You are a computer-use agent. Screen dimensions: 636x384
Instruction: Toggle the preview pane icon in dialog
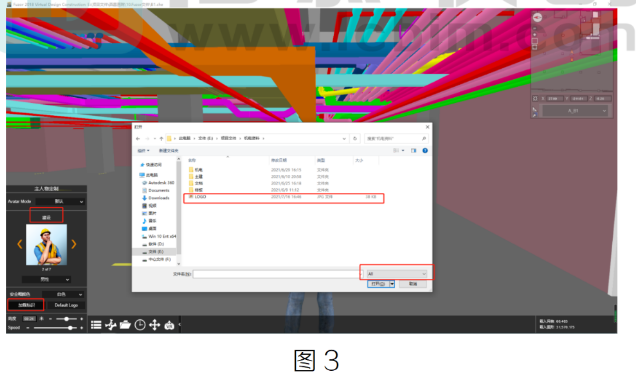(413, 150)
